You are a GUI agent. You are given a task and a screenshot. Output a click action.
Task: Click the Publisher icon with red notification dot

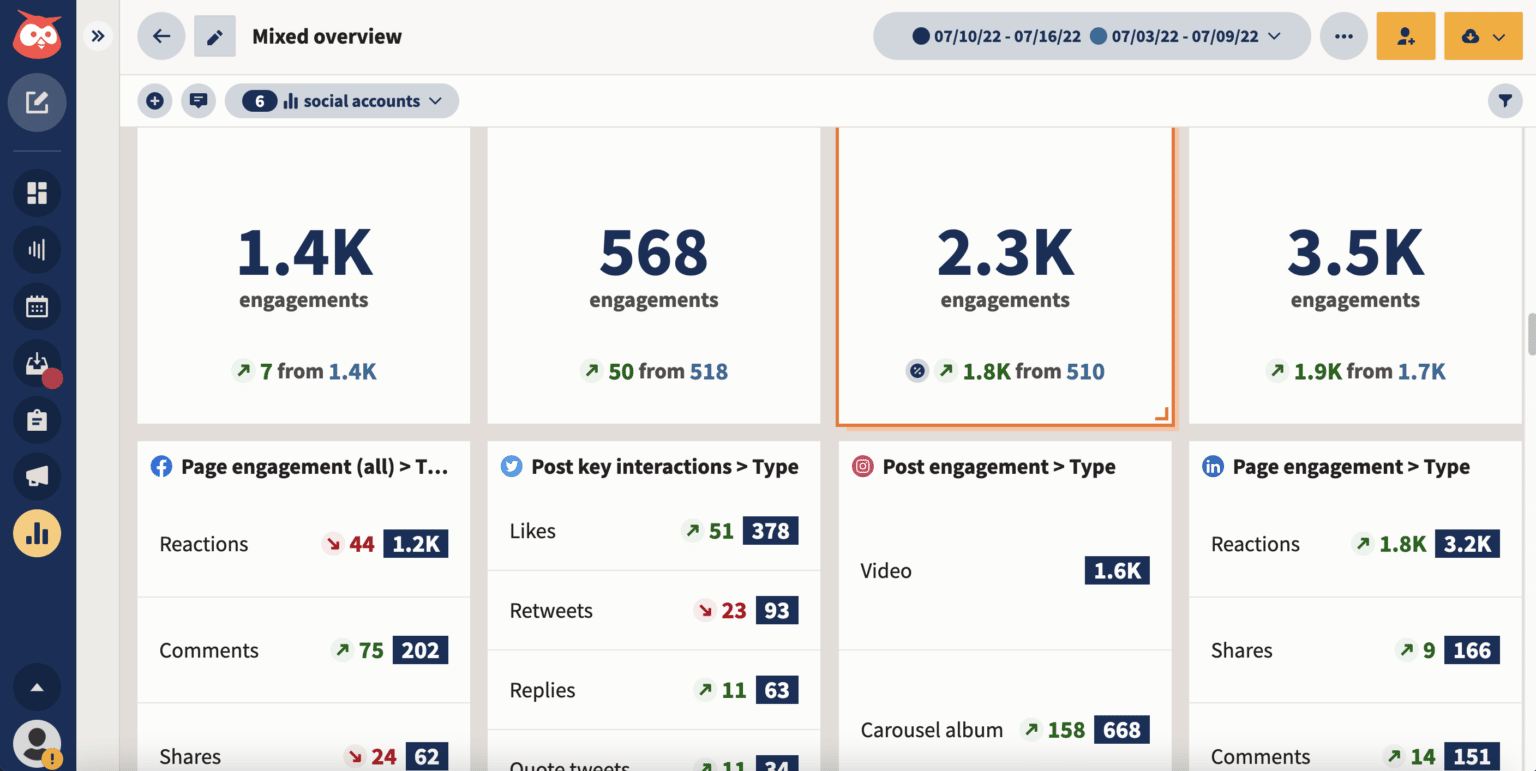tap(37, 363)
